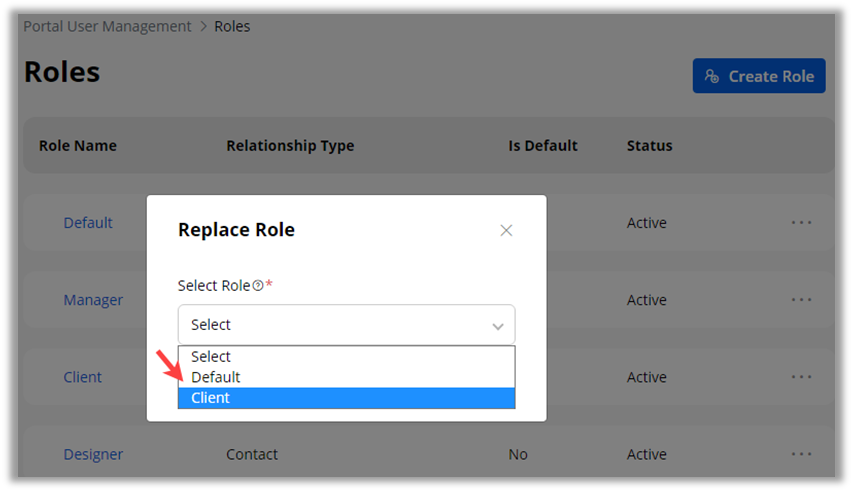Sort by the Role Name column header
853x491 pixels.
coord(78,146)
